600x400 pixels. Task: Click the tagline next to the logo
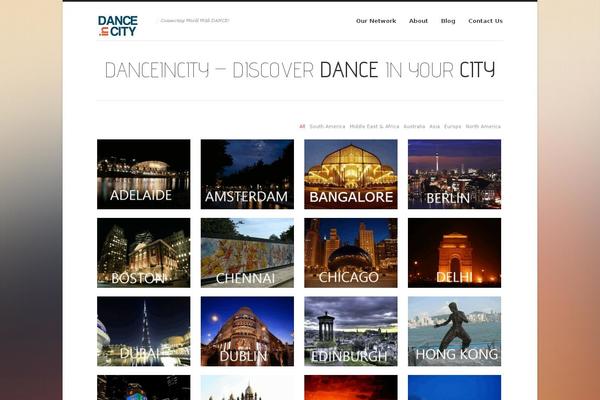[x=195, y=21]
